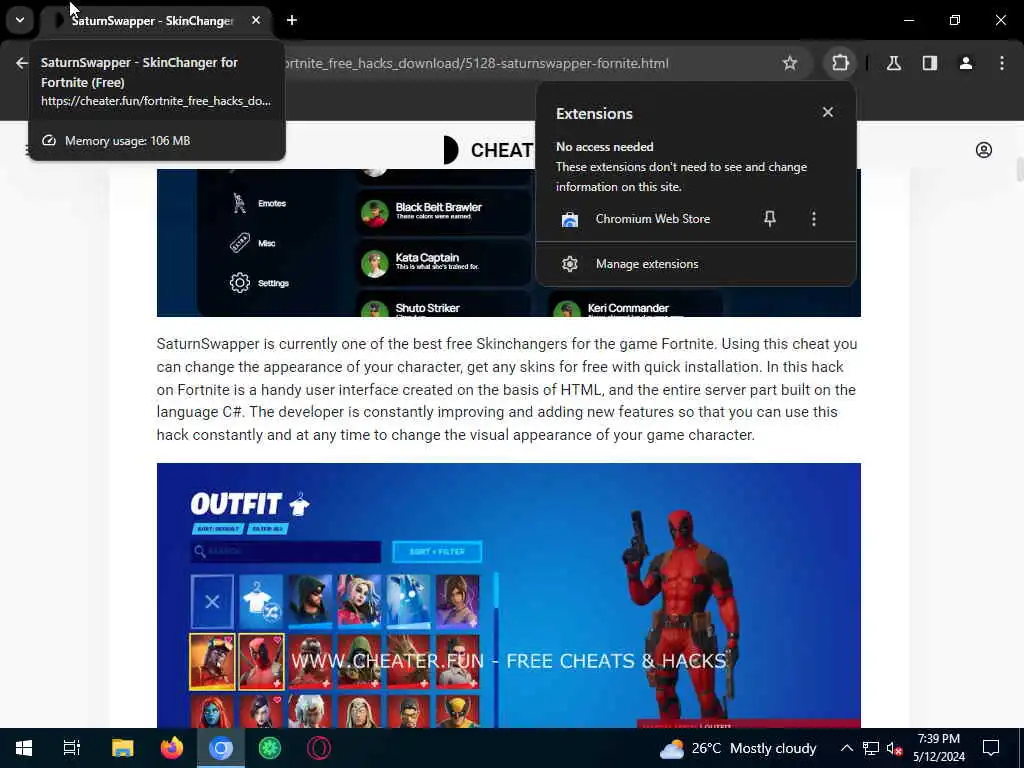Click the OUTFIT screenshot image
Image resolution: width=1024 pixels, height=768 pixels.
click(x=509, y=595)
